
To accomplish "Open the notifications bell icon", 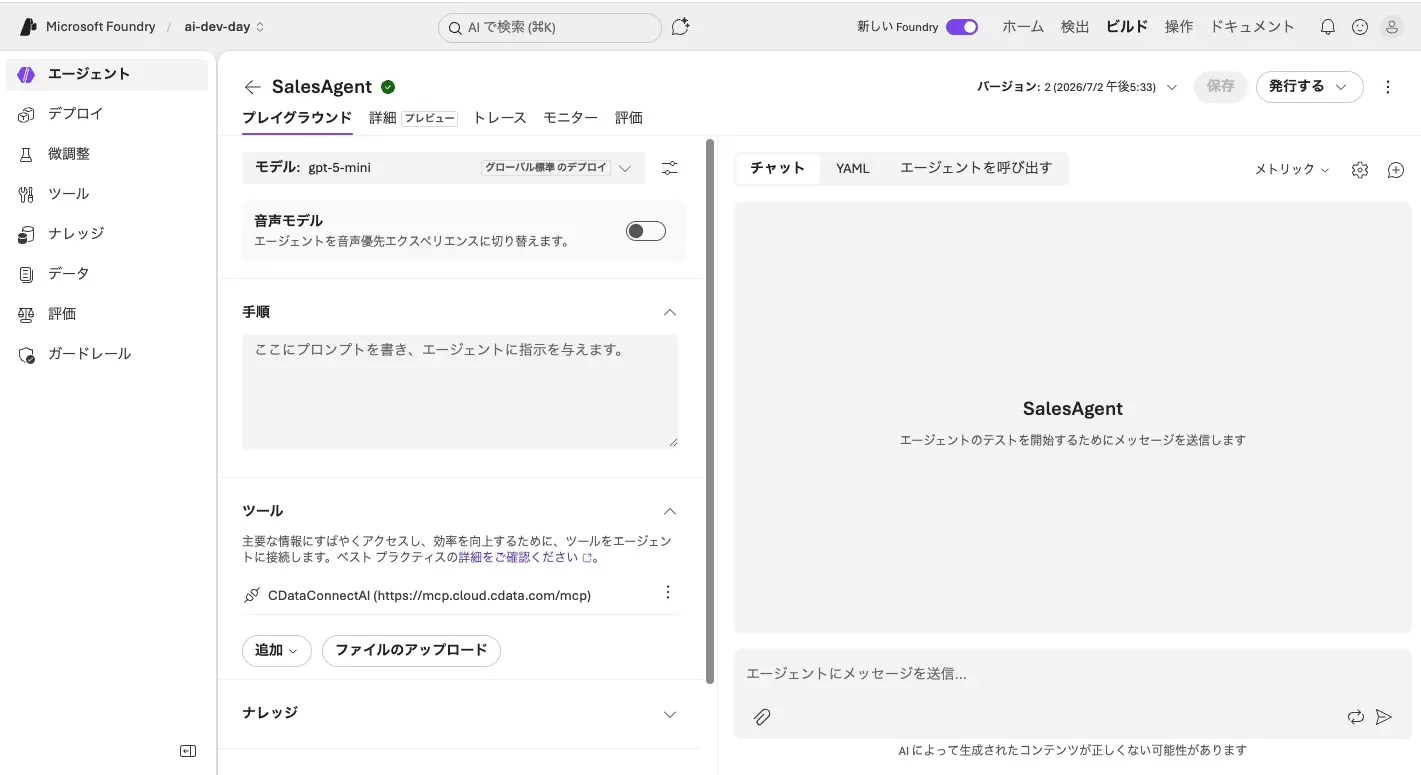I will click(x=1328, y=27).
